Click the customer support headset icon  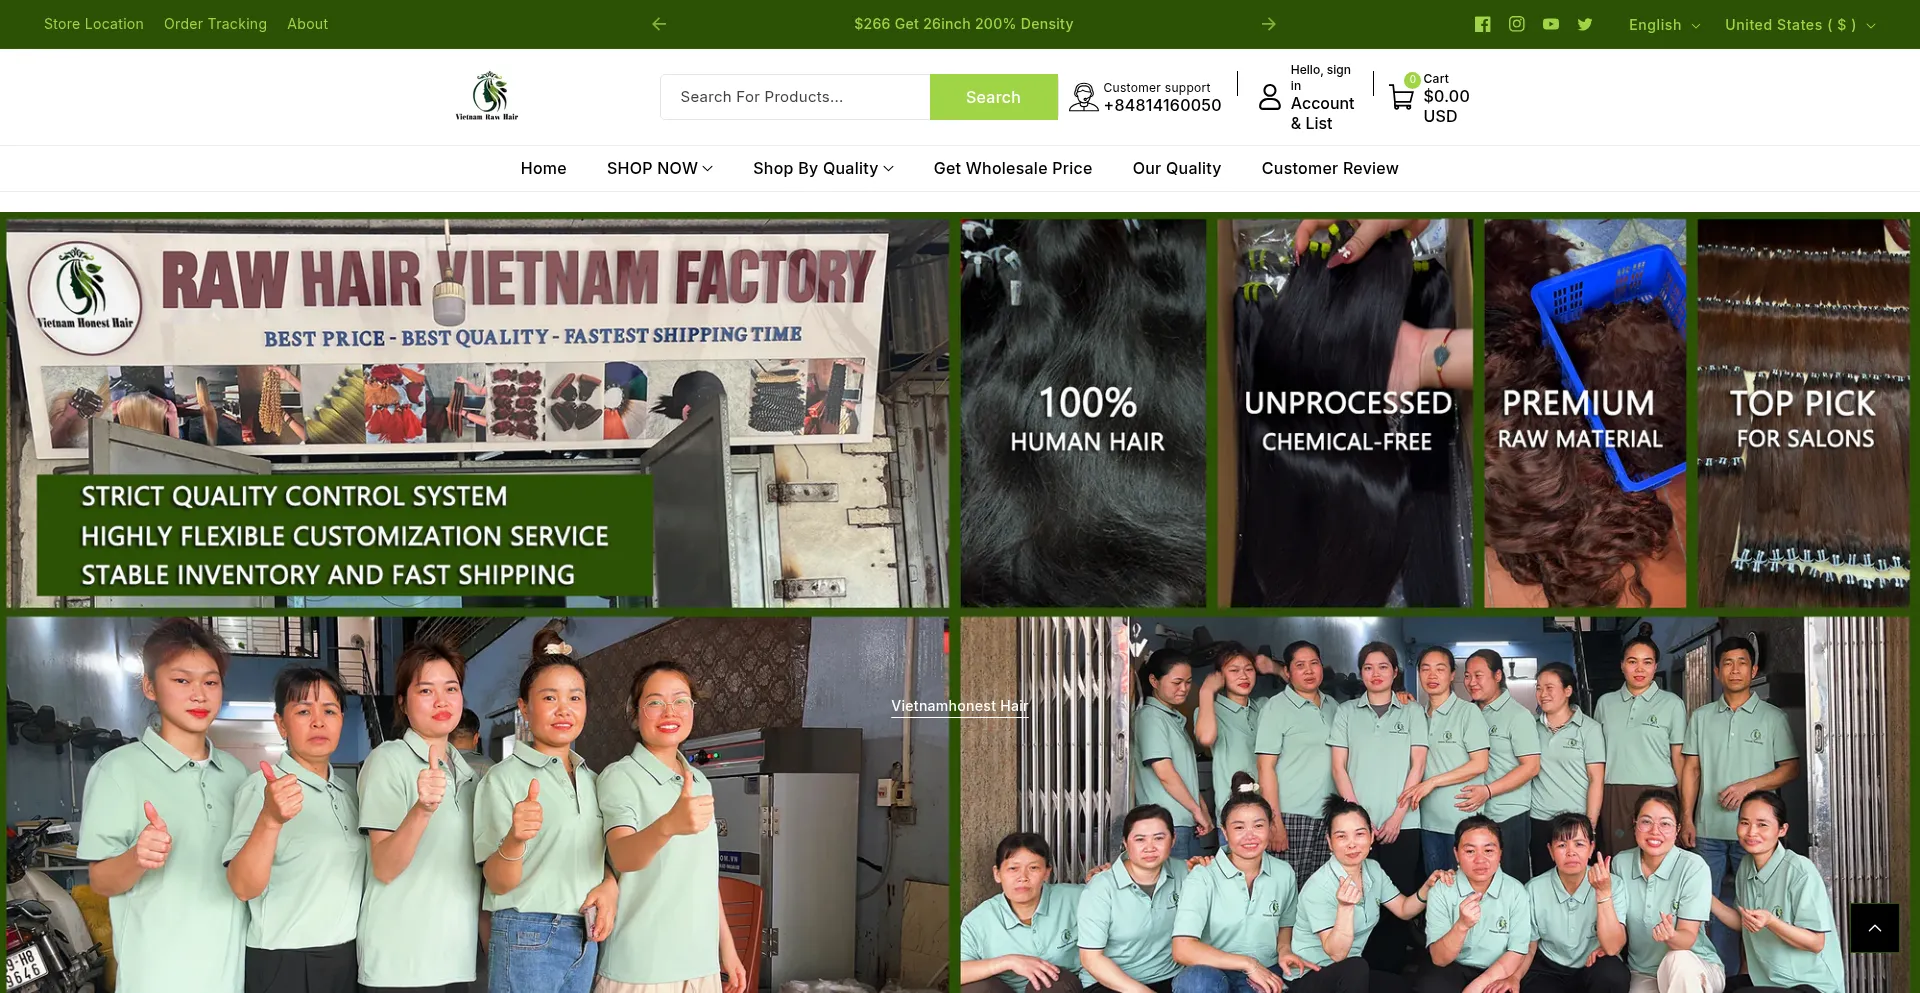pos(1083,97)
